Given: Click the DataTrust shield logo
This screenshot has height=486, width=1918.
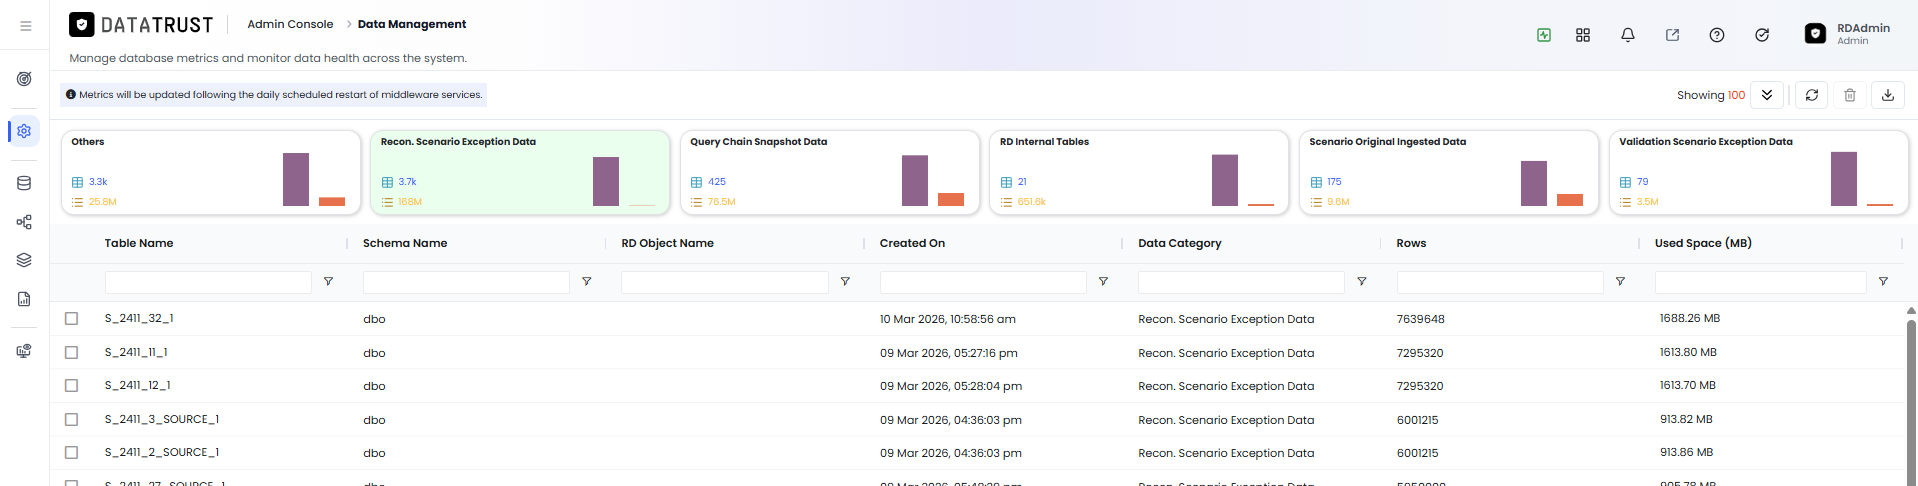Looking at the screenshot, I should [x=82, y=25].
